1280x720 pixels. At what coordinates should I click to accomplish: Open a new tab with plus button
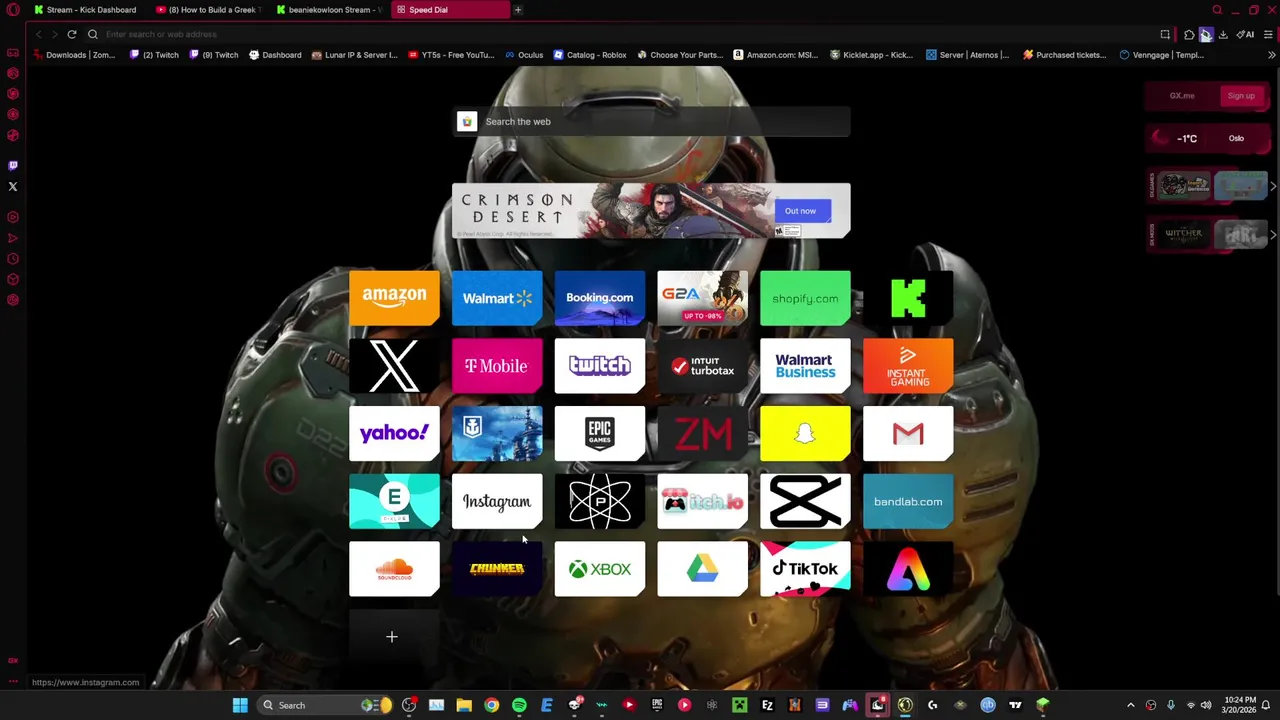[518, 10]
